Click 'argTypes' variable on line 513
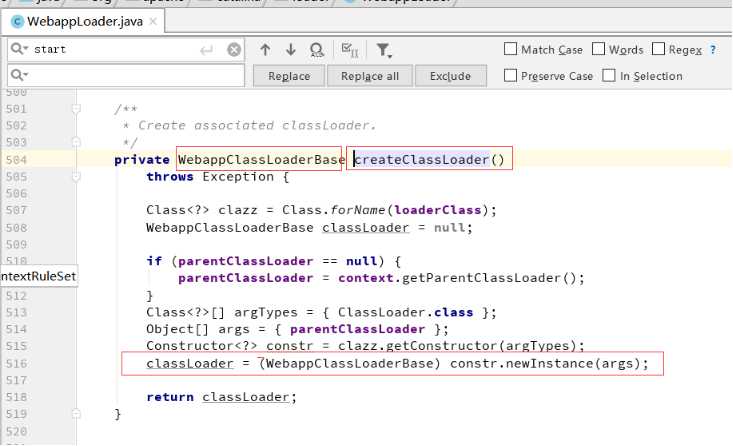 pos(266,312)
